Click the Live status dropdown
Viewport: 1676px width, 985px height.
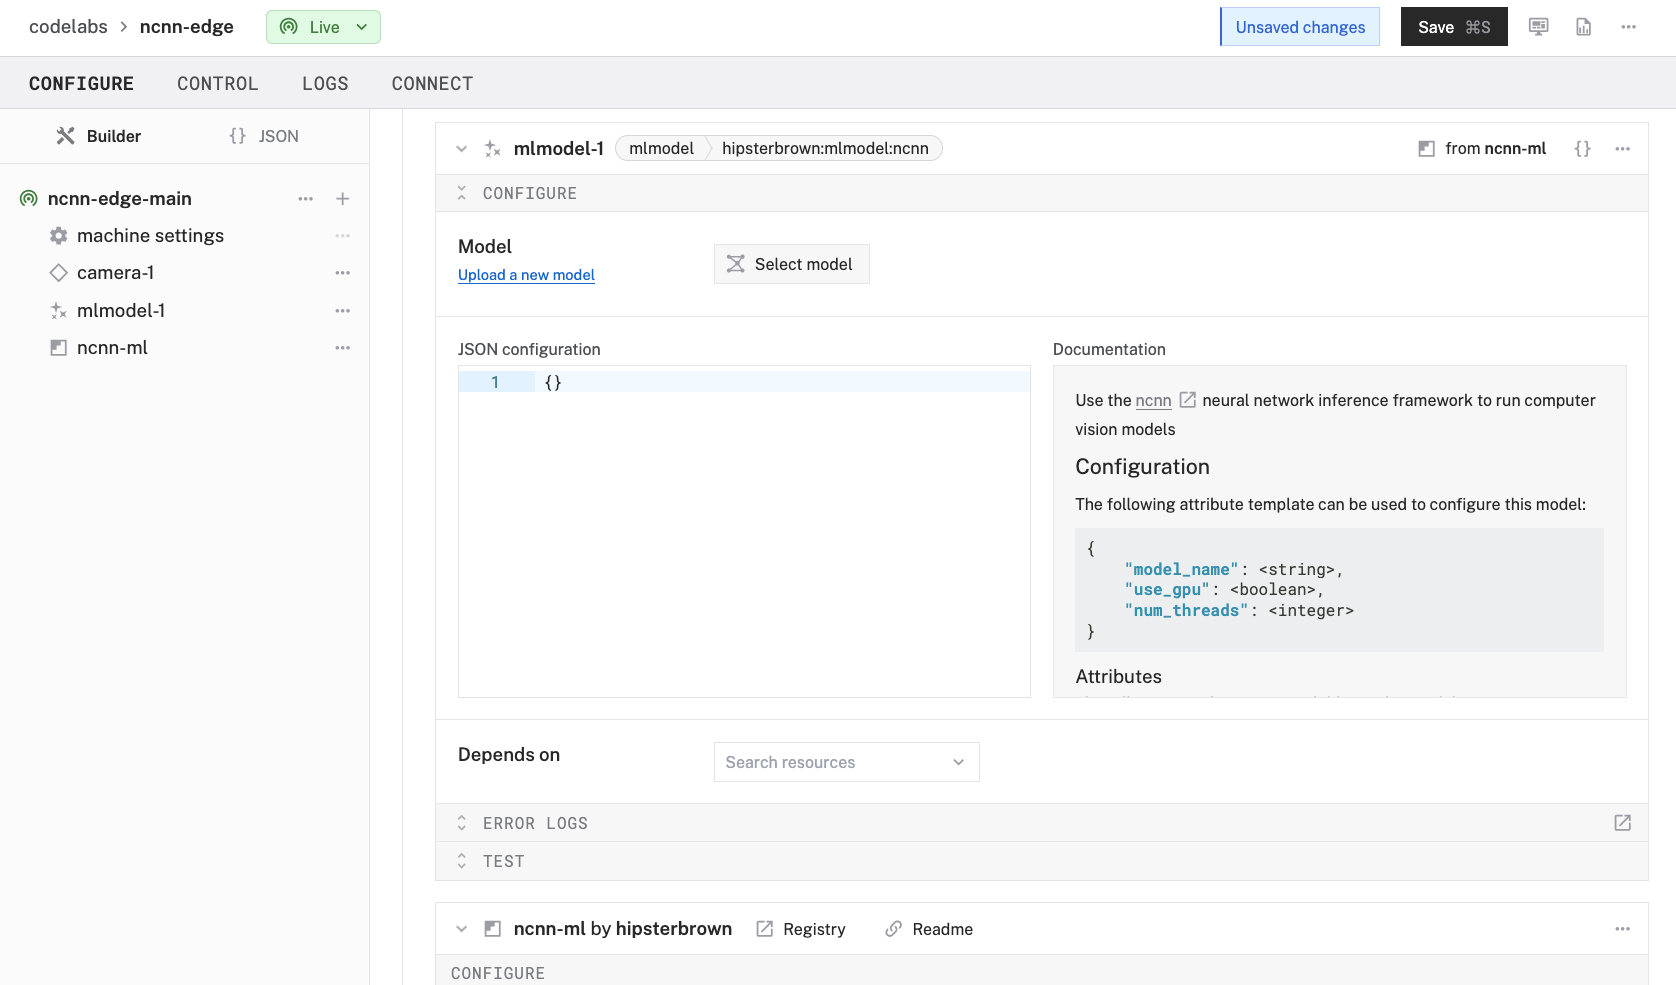point(323,27)
